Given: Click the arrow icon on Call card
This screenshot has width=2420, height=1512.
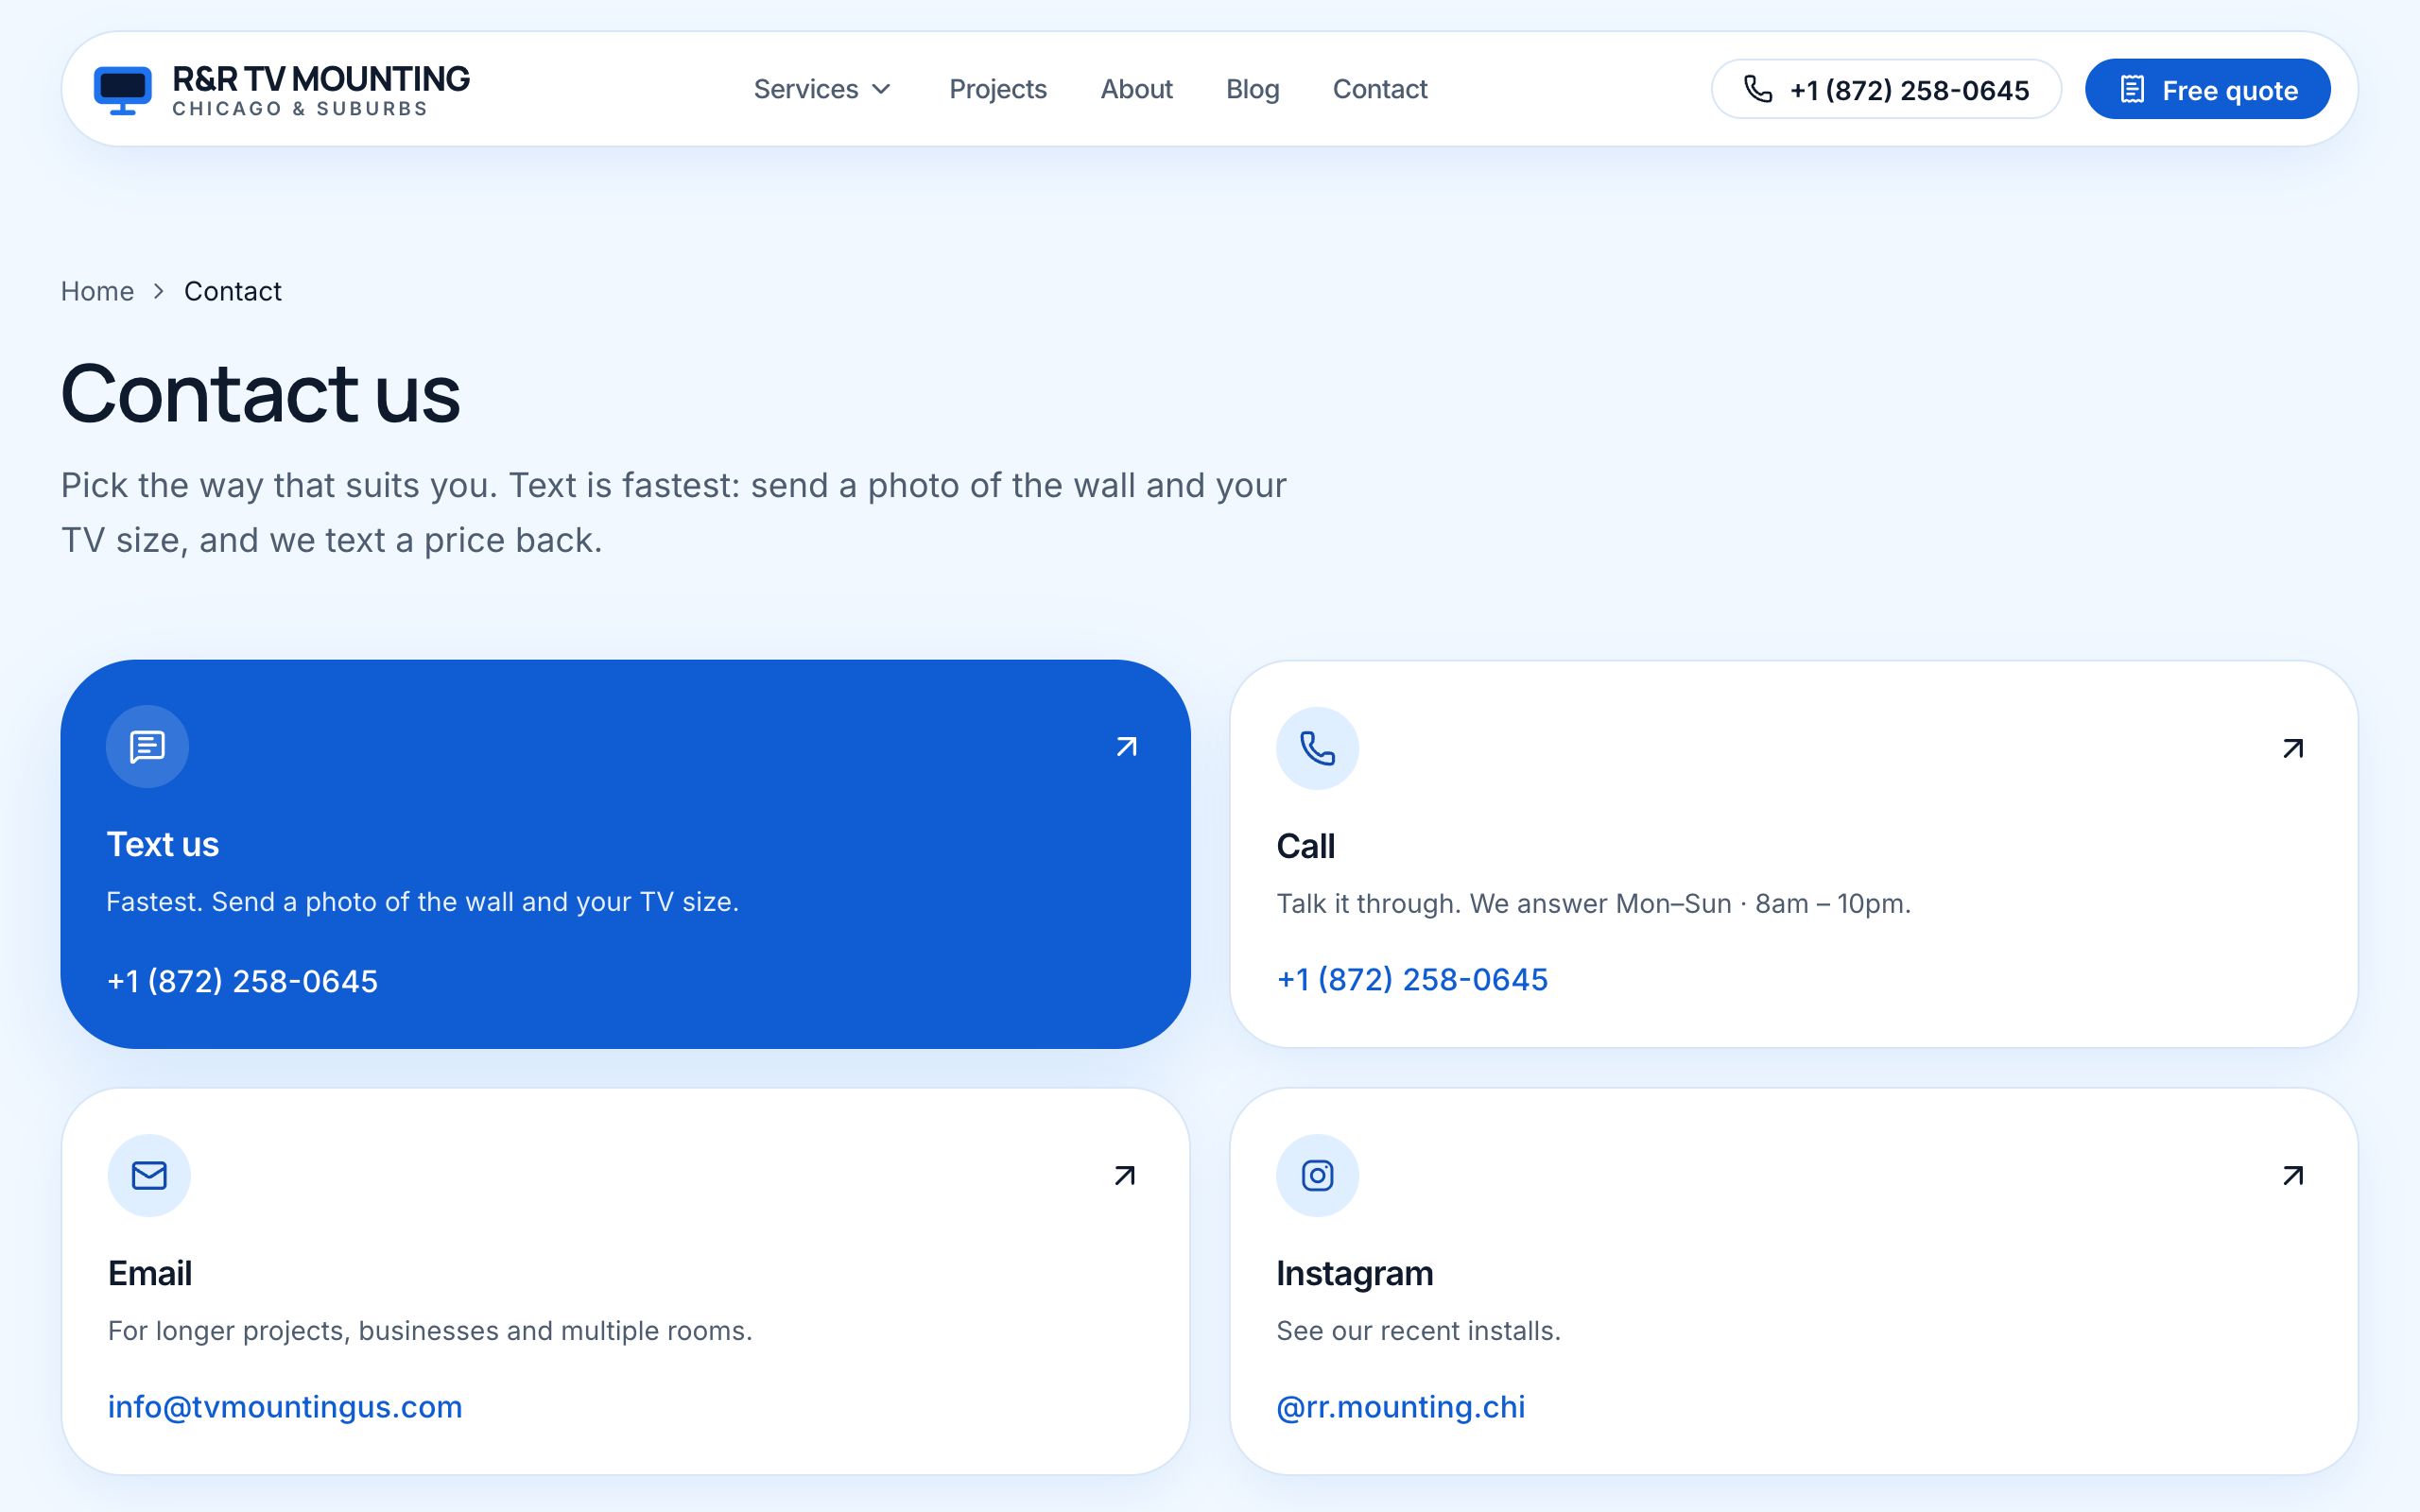Looking at the screenshot, I should coord(2293,748).
